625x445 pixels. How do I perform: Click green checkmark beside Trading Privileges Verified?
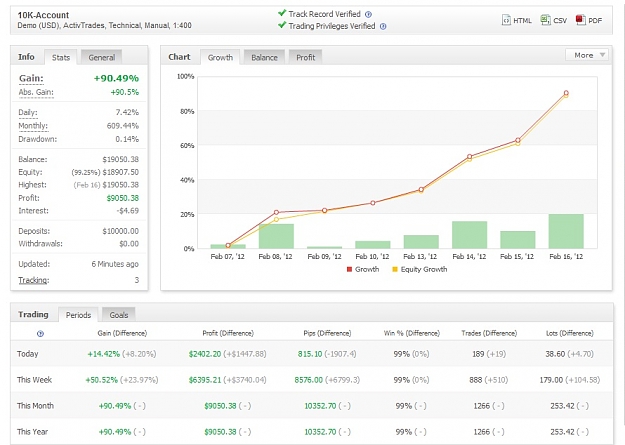coord(282,25)
